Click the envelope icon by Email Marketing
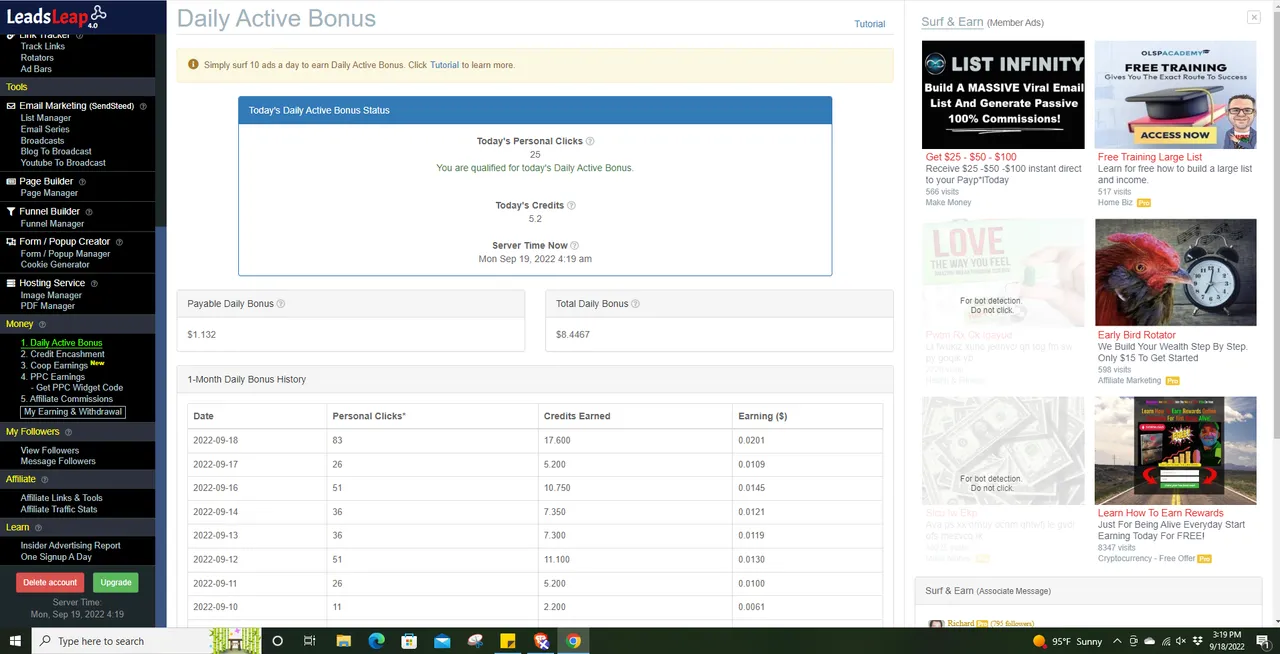The image size is (1280, 654). pos(11,106)
